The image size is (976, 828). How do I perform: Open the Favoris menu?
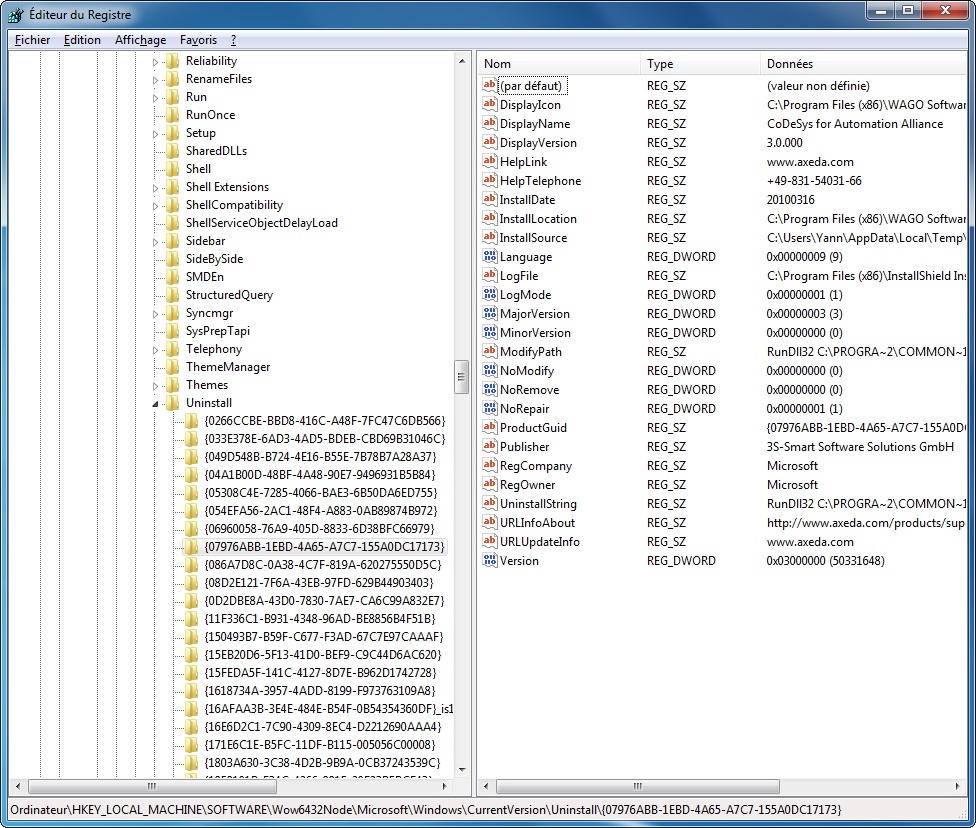pyautogui.click(x=198, y=40)
